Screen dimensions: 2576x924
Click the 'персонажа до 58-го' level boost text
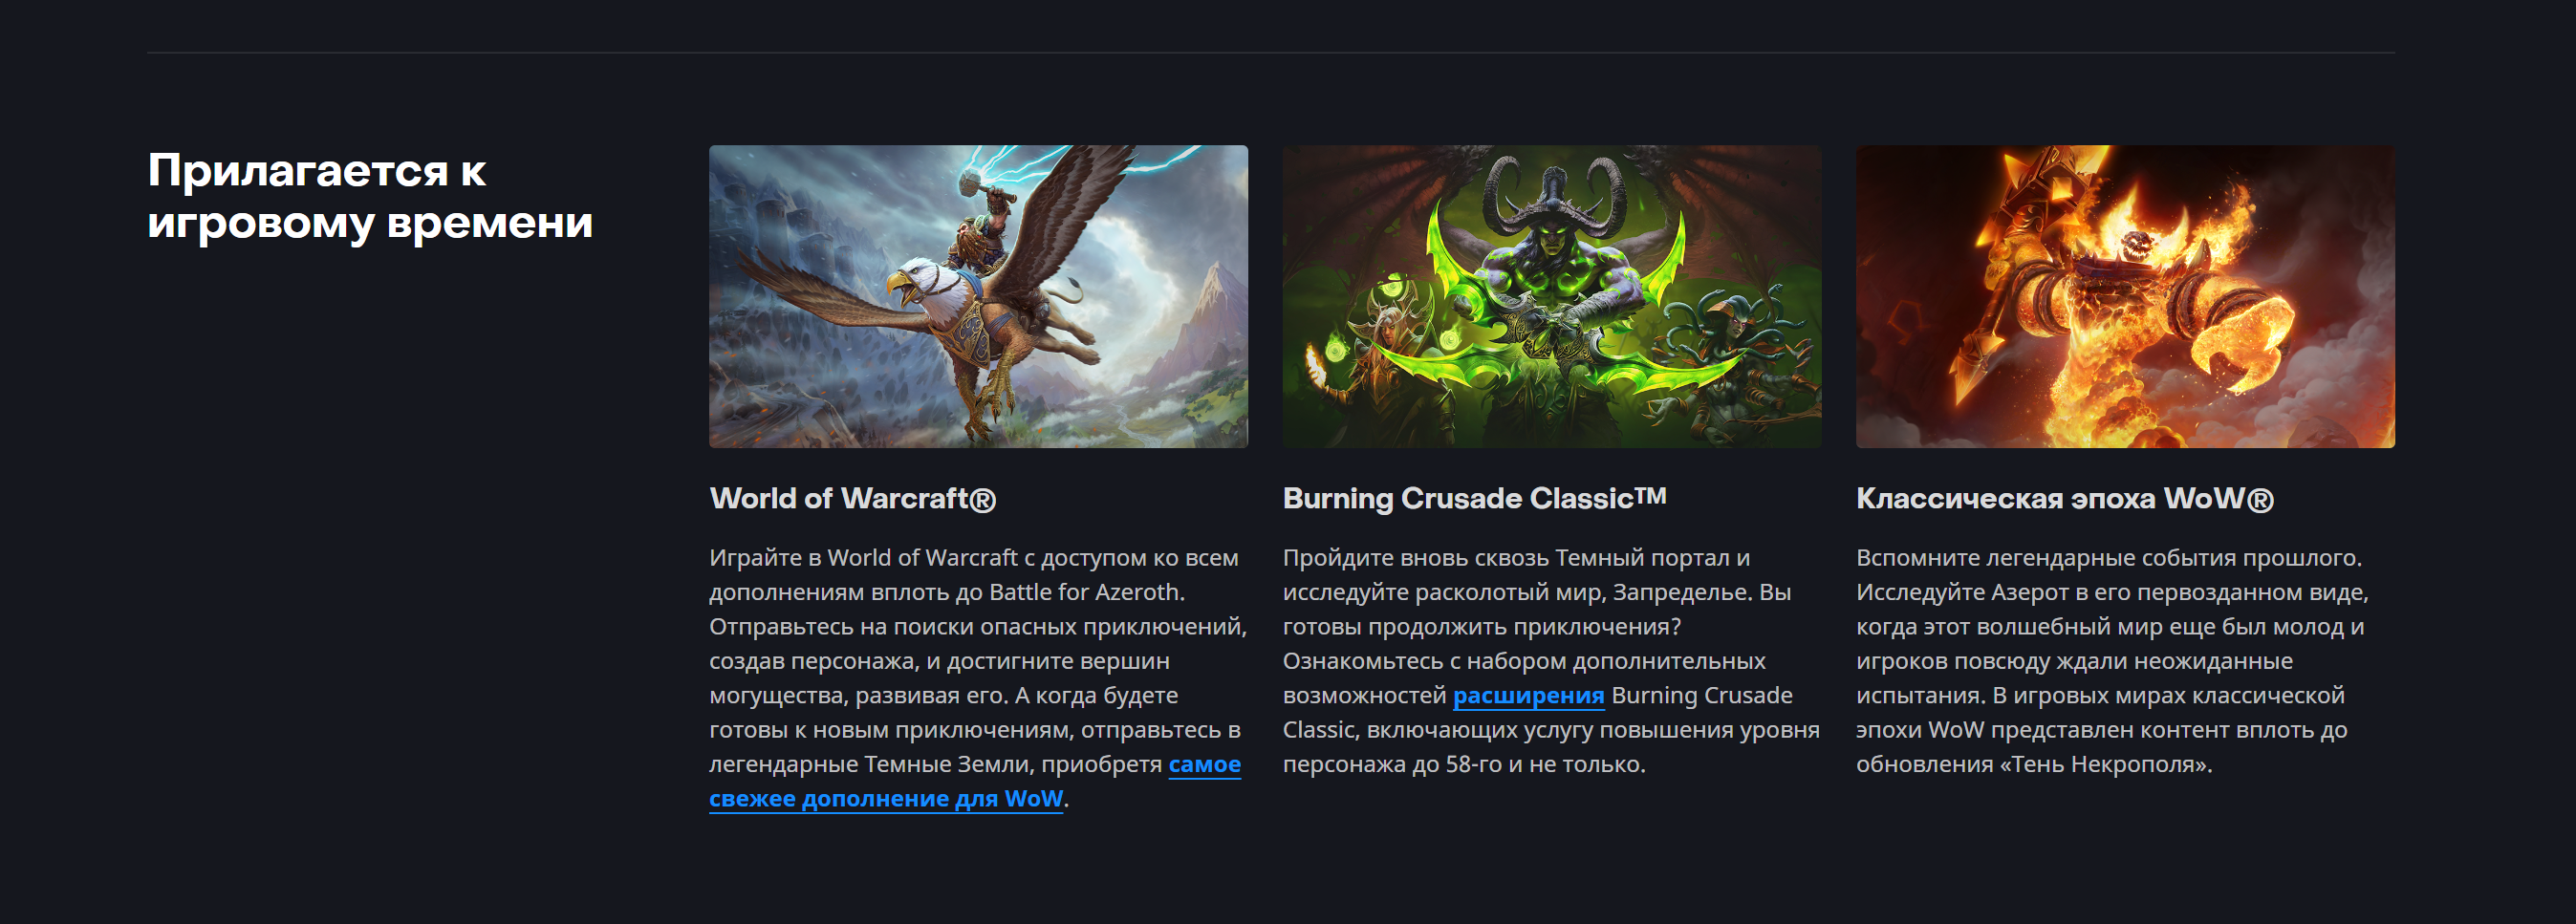click(x=1392, y=764)
